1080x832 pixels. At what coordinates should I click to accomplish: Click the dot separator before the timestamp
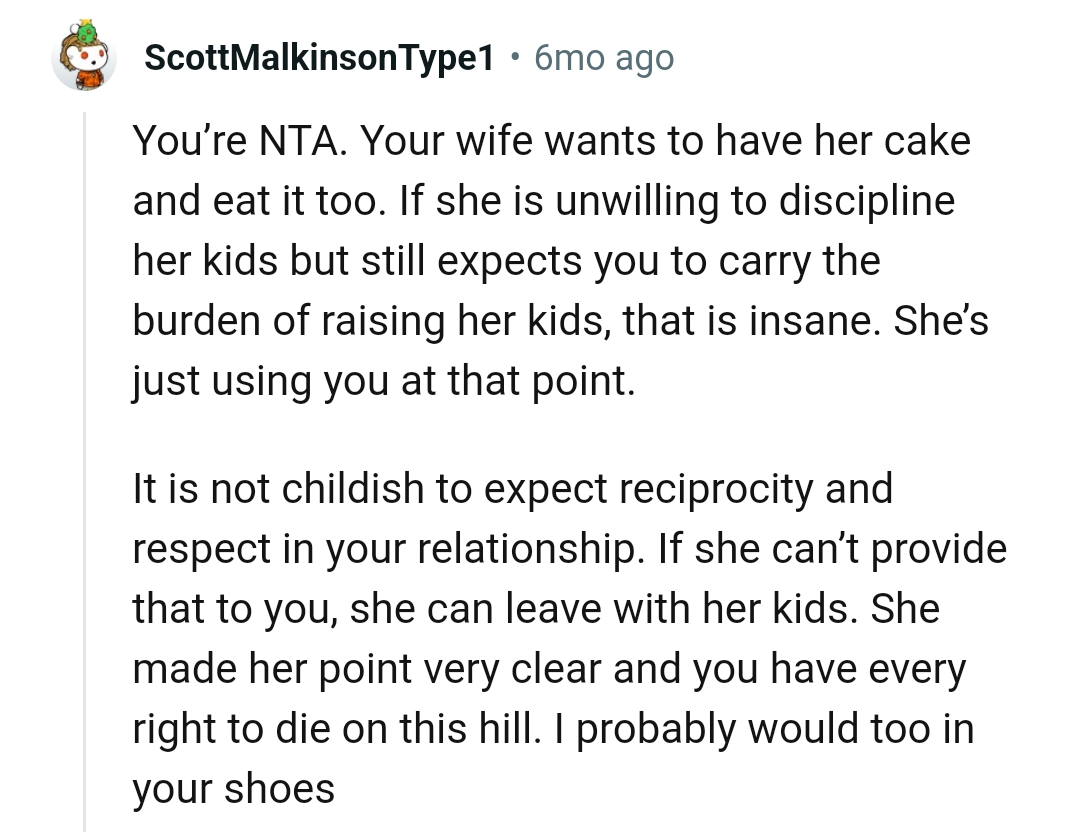point(514,59)
